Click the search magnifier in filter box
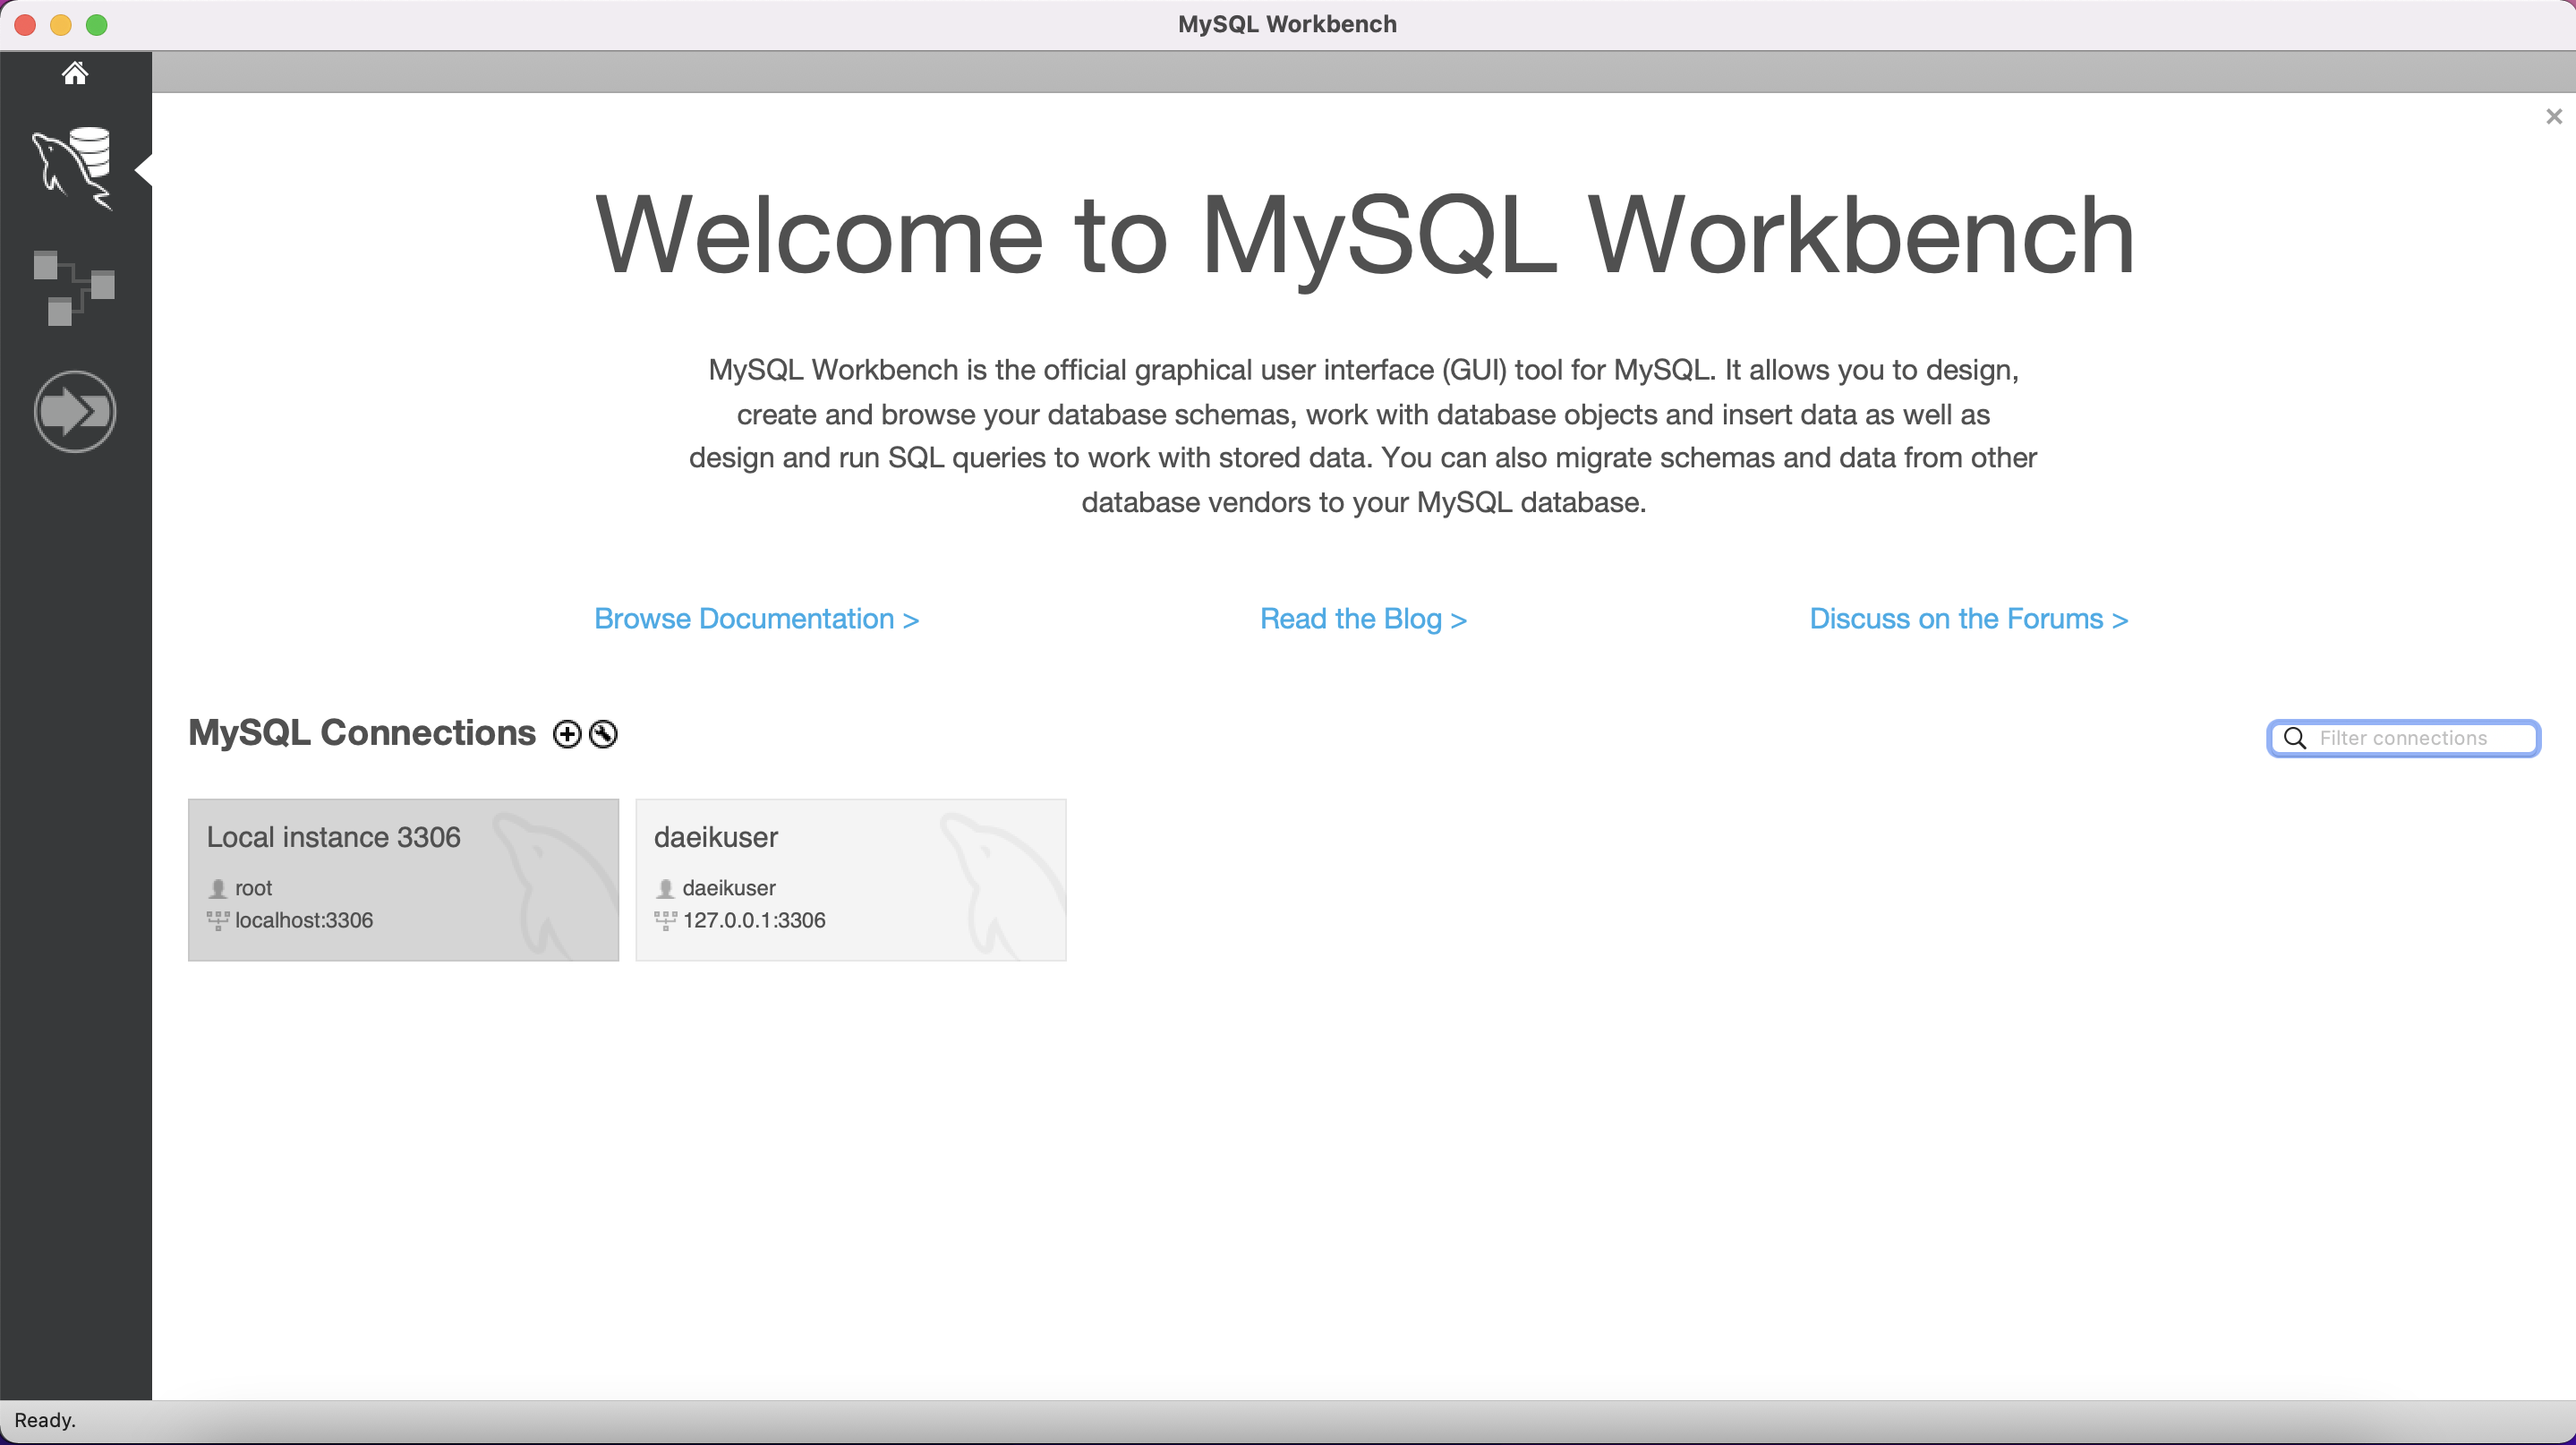This screenshot has height=1445, width=2576. pyautogui.click(x=2295, y=738)
